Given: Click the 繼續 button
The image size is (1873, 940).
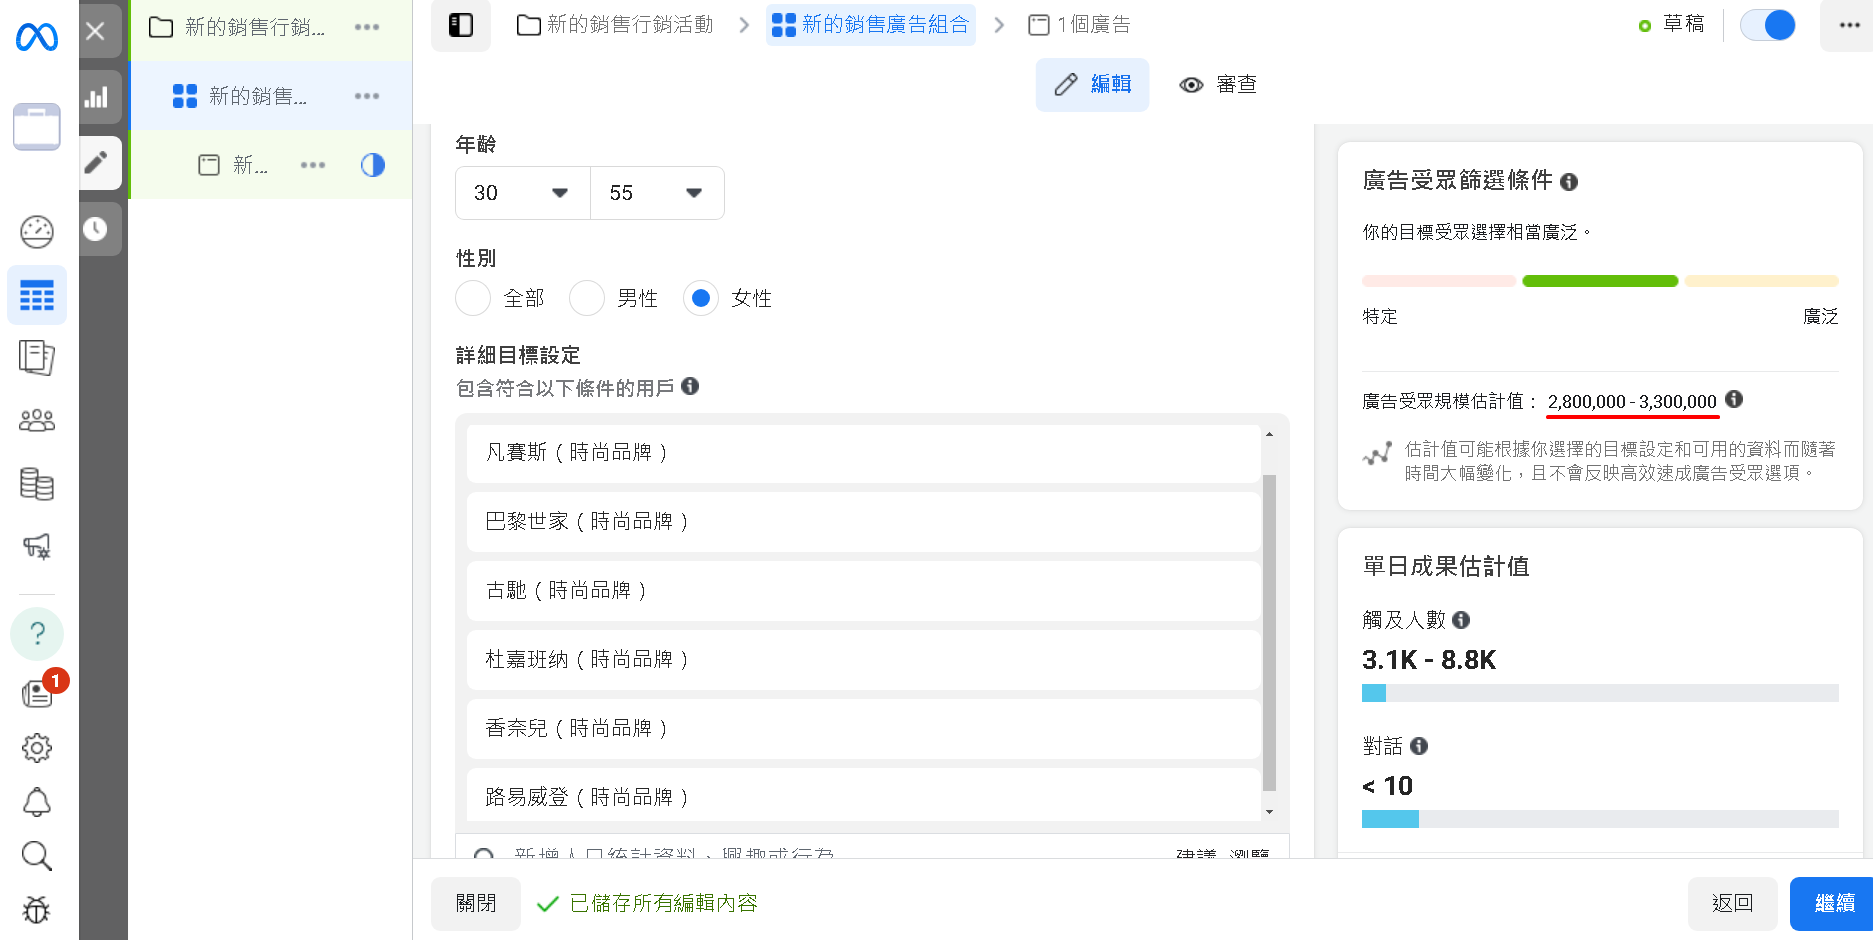Looking at the screenshot, I should 1832,904.
